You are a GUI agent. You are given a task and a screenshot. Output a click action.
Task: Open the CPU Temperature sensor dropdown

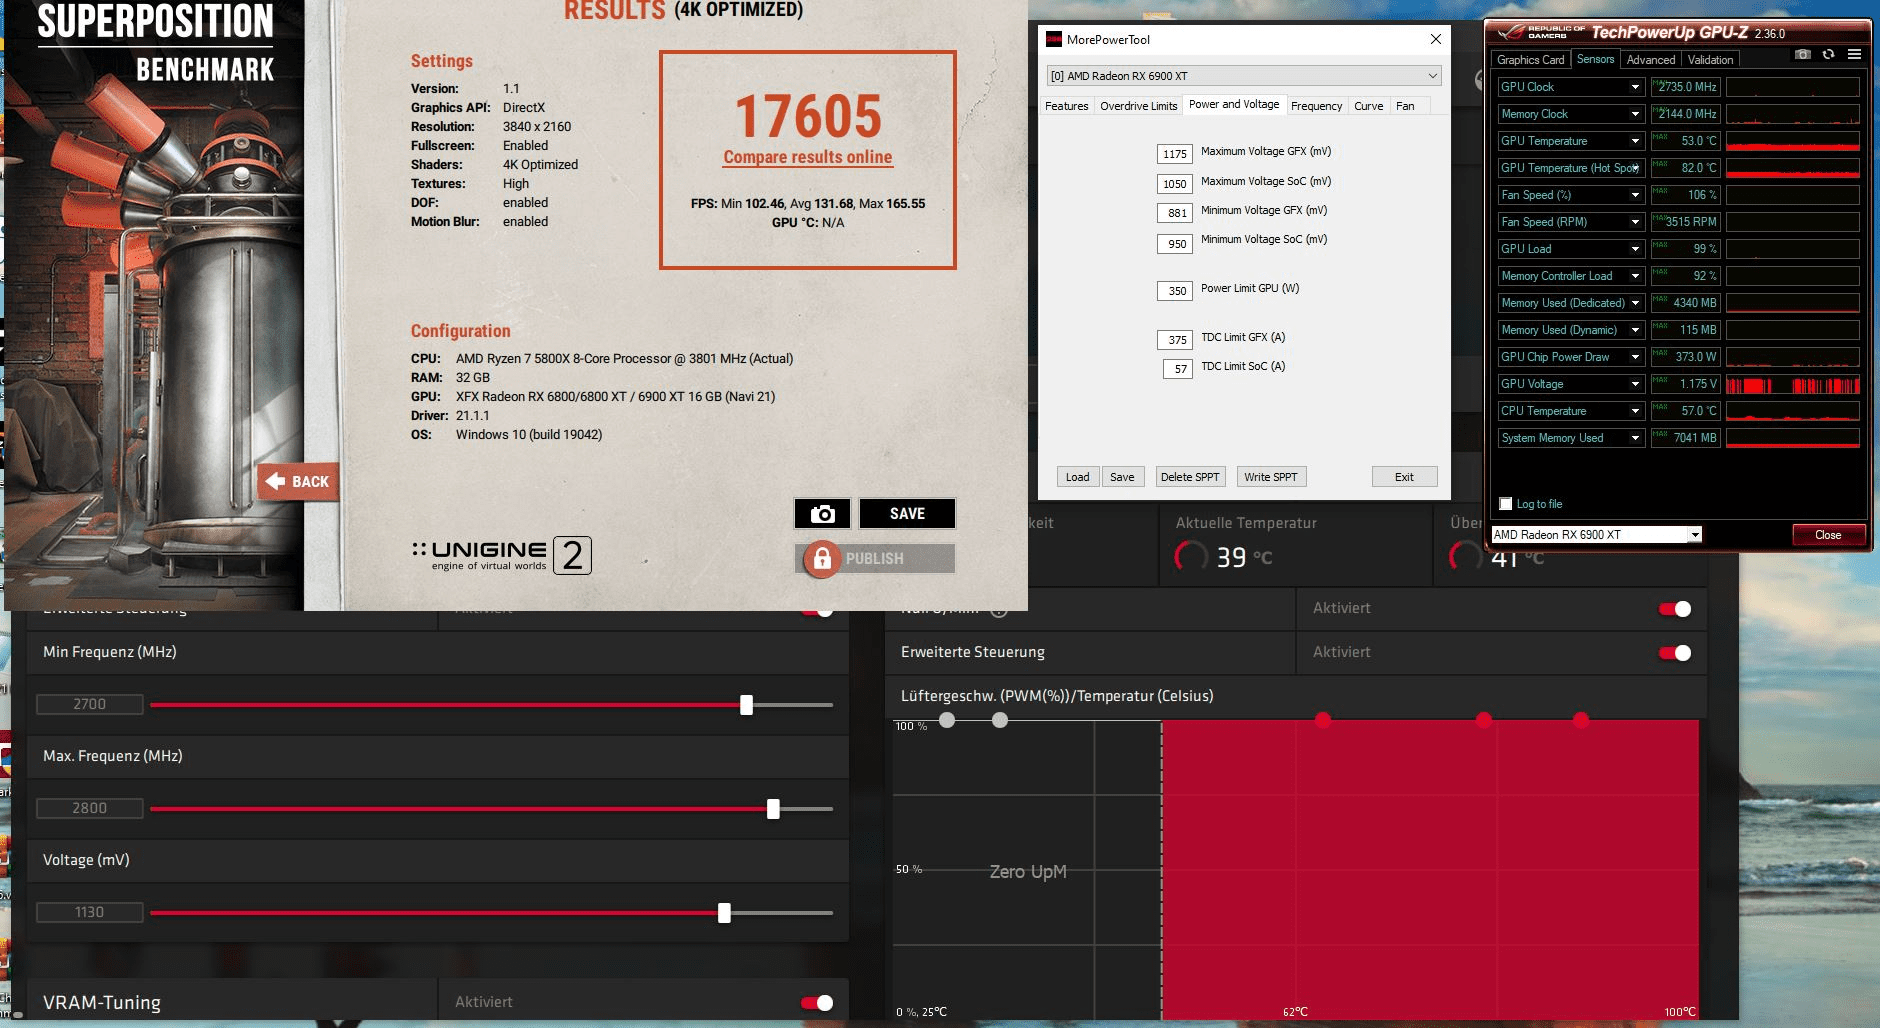(x=1635, y=411)
